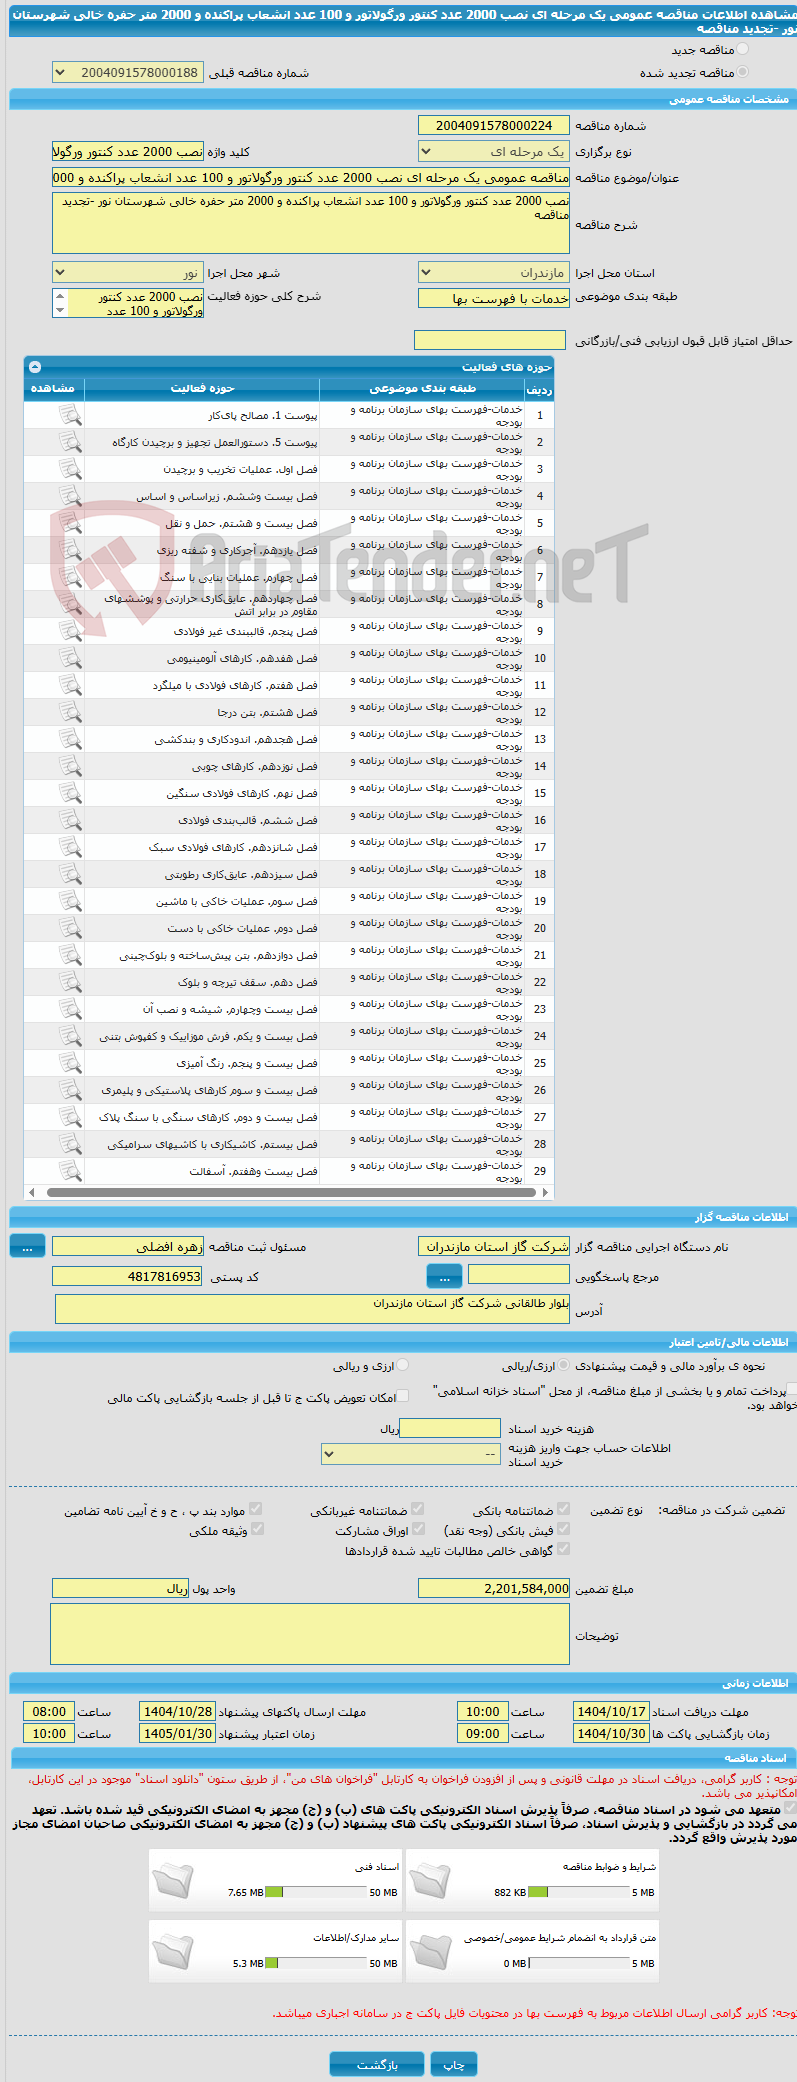
Task: Toggle the وثیقه ملکی checkbox
Action: [257, 1529]
